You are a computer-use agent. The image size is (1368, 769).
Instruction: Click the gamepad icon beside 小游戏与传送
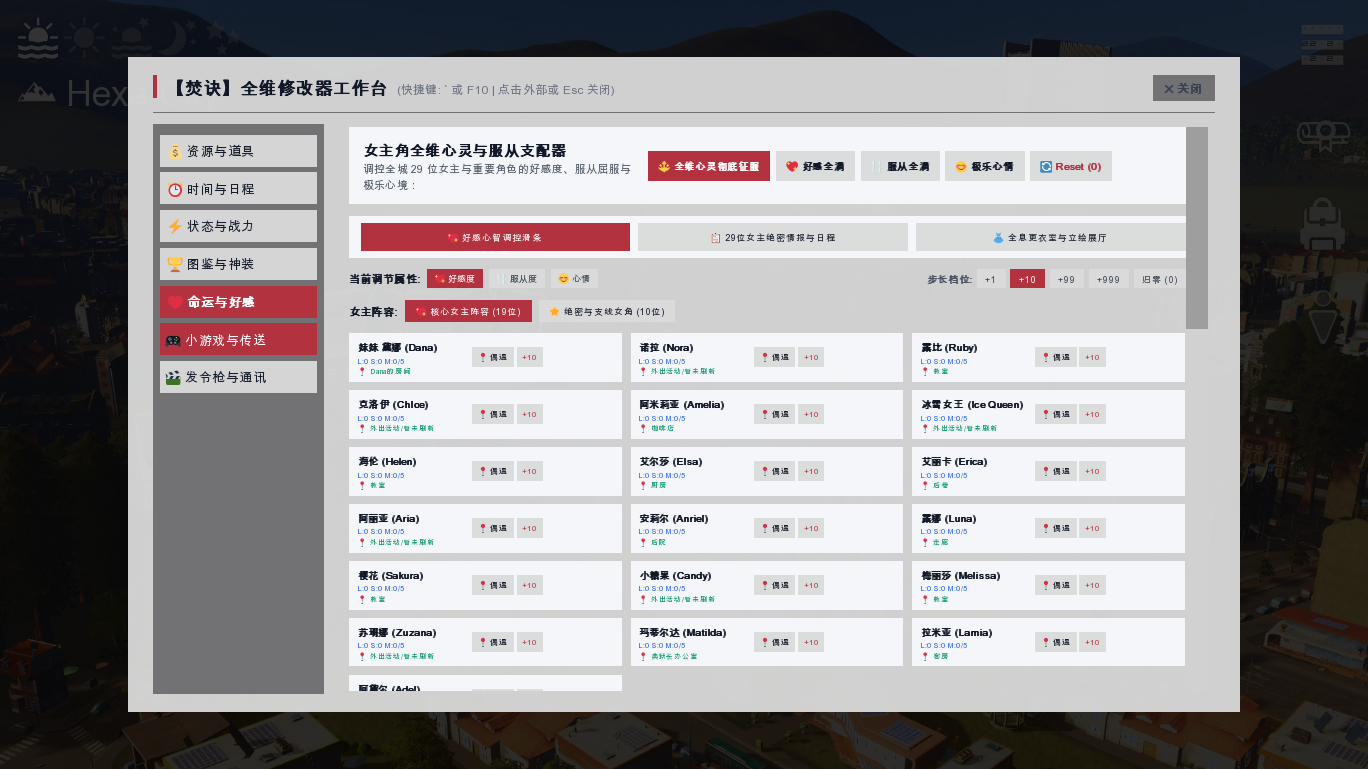pos(173,341)
